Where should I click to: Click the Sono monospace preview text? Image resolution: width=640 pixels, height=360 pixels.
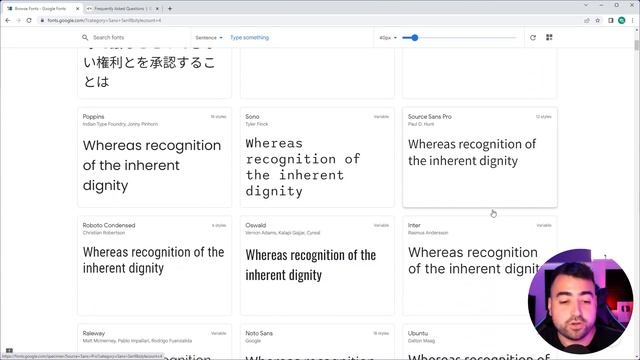click(x=303, y=167)
